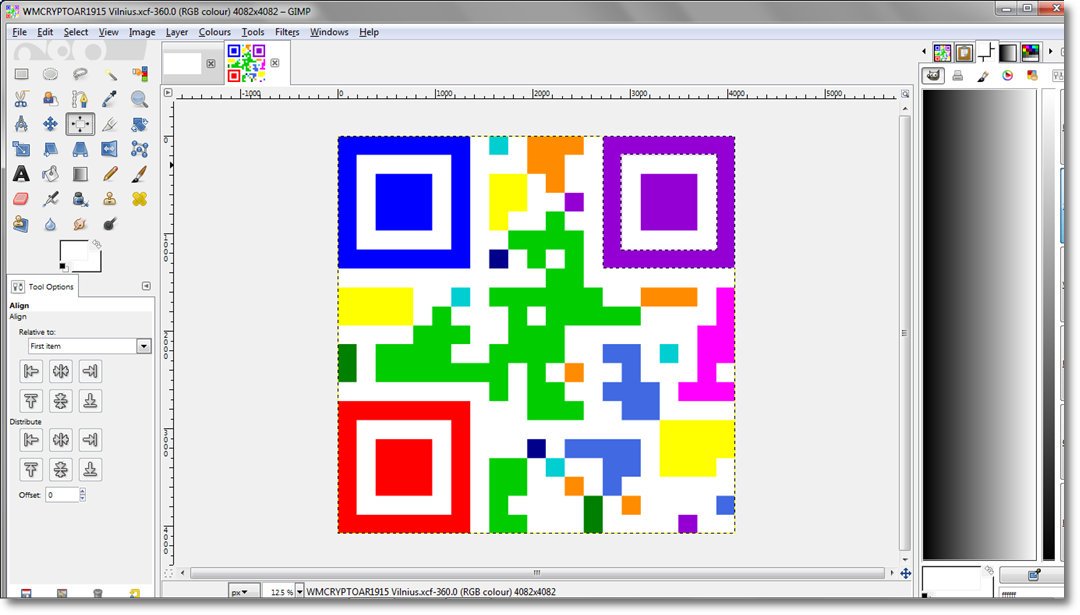Open the canvas menu triangle at ruler corner

(167, 92)
